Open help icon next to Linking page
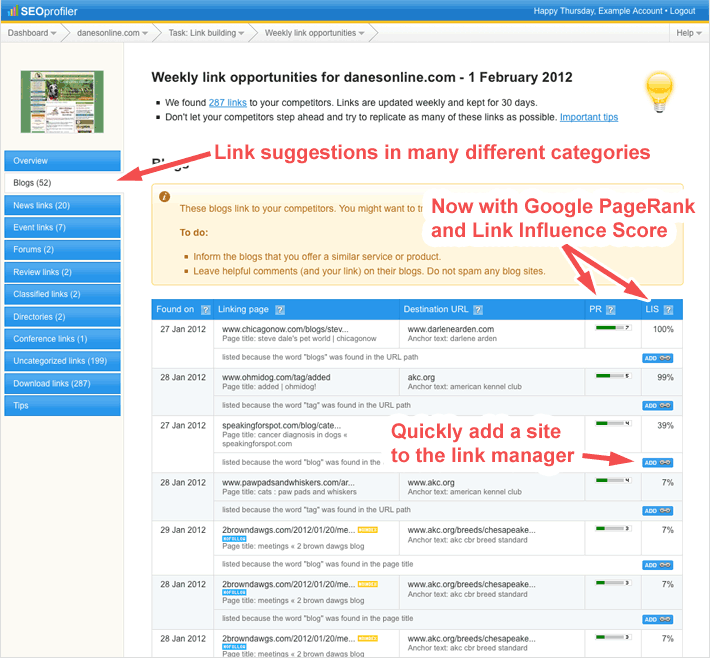Screen dimensions: 710x658 [x=280, y=310]
